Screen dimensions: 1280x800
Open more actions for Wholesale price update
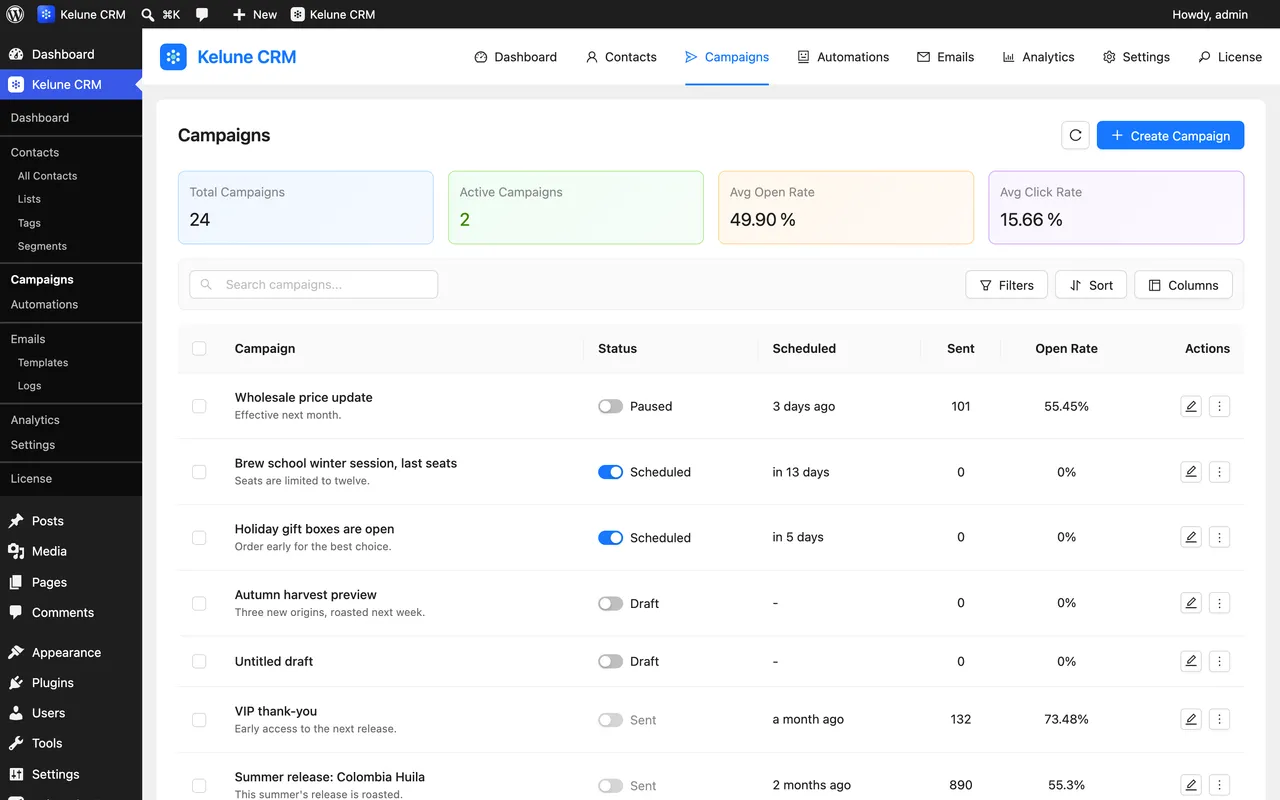click(1219, 406)
